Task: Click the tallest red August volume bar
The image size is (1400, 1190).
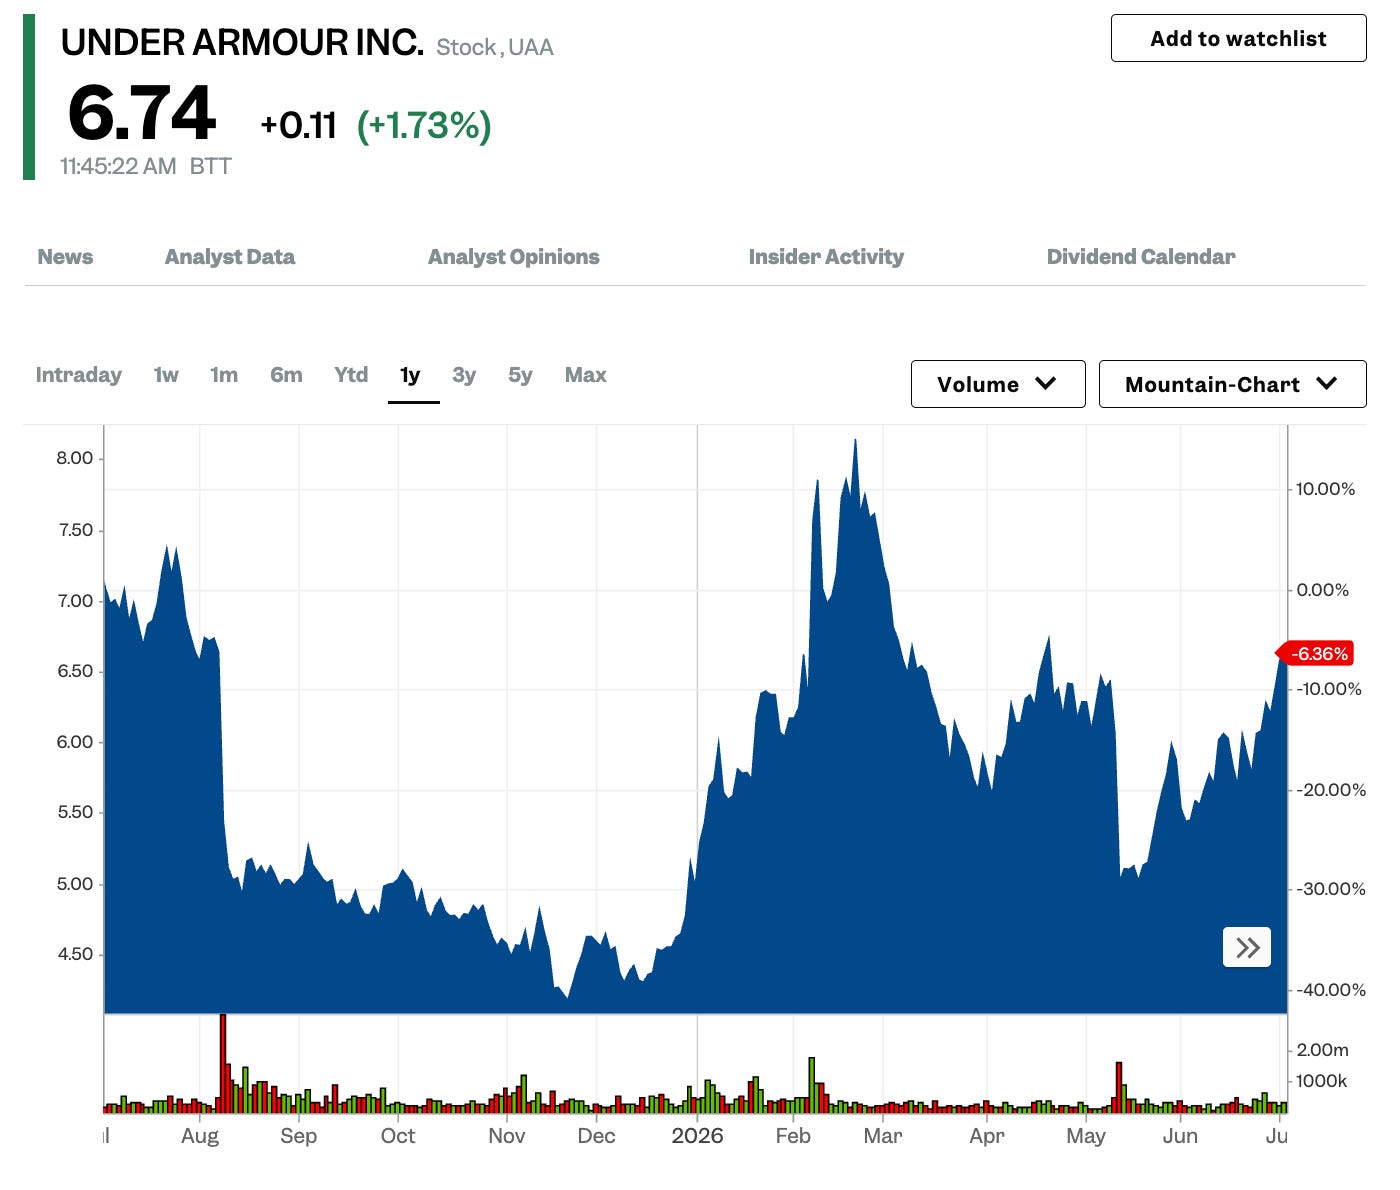Action: 223,1063
